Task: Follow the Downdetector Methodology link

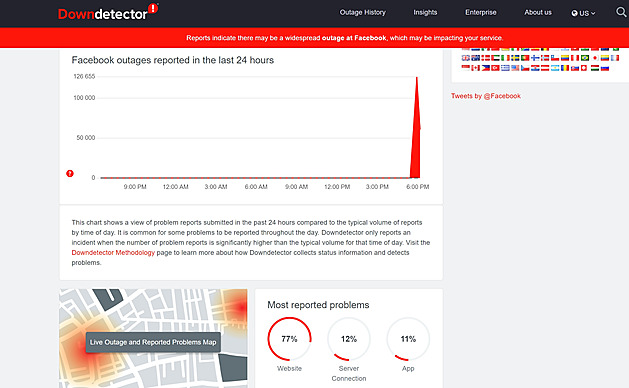Action: click(x=113, y=252)
